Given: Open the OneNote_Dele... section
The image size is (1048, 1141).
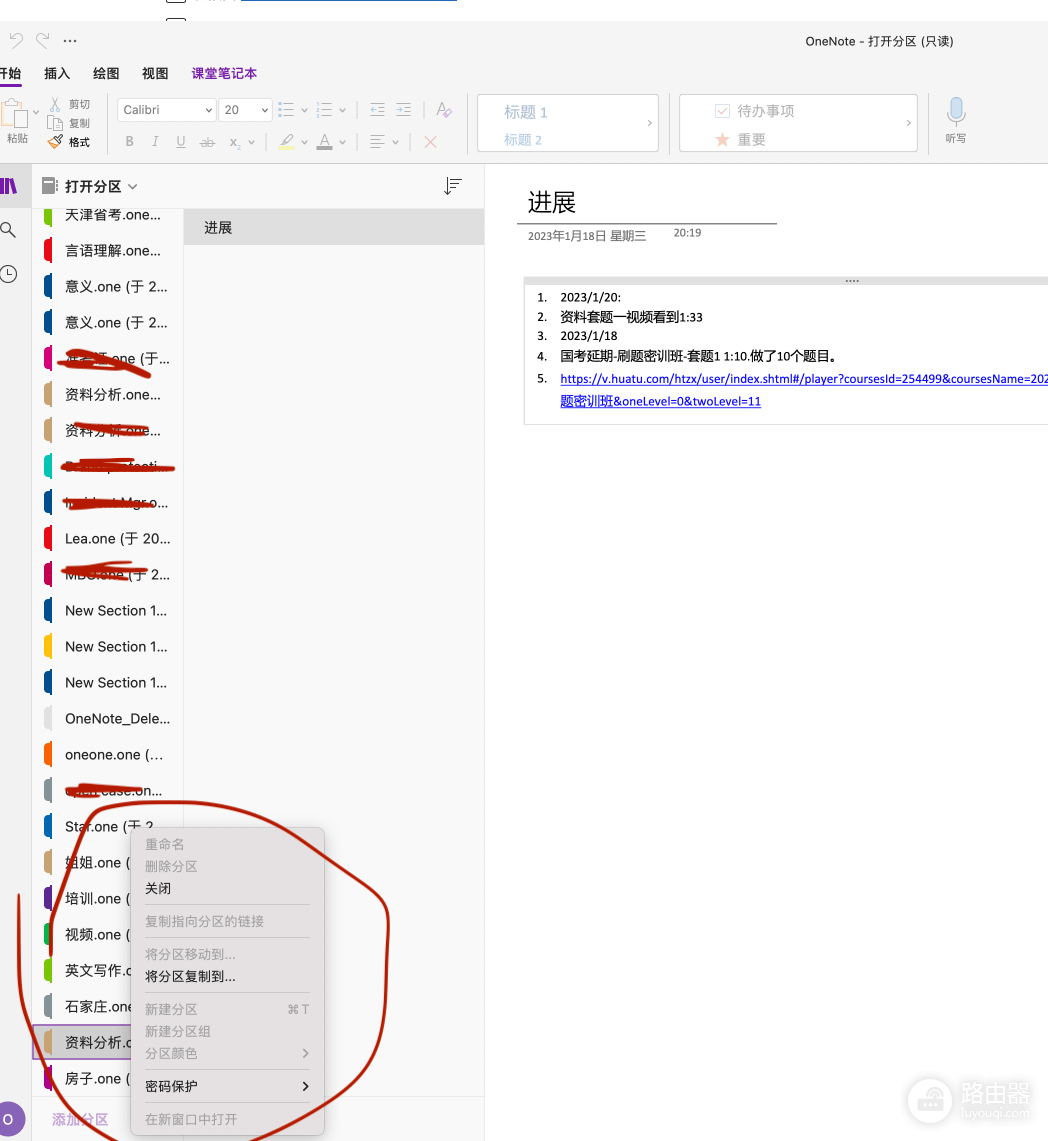Looking at the screenshot, I should pos(108,719).
